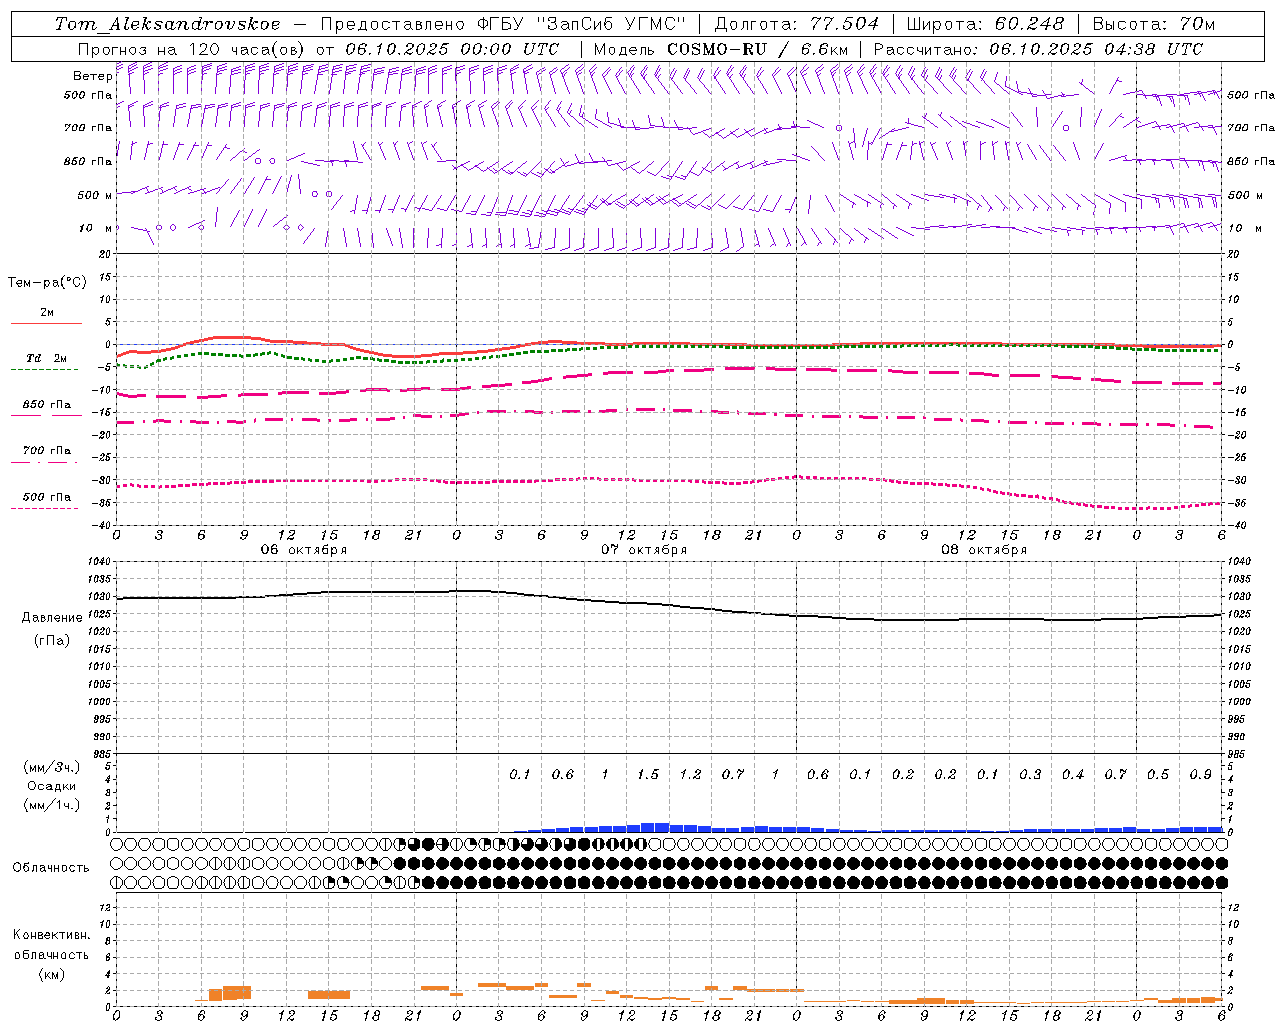Click the Конвективн. convective cloud label
The image size is (1280, 1024).
click(51, 935)
